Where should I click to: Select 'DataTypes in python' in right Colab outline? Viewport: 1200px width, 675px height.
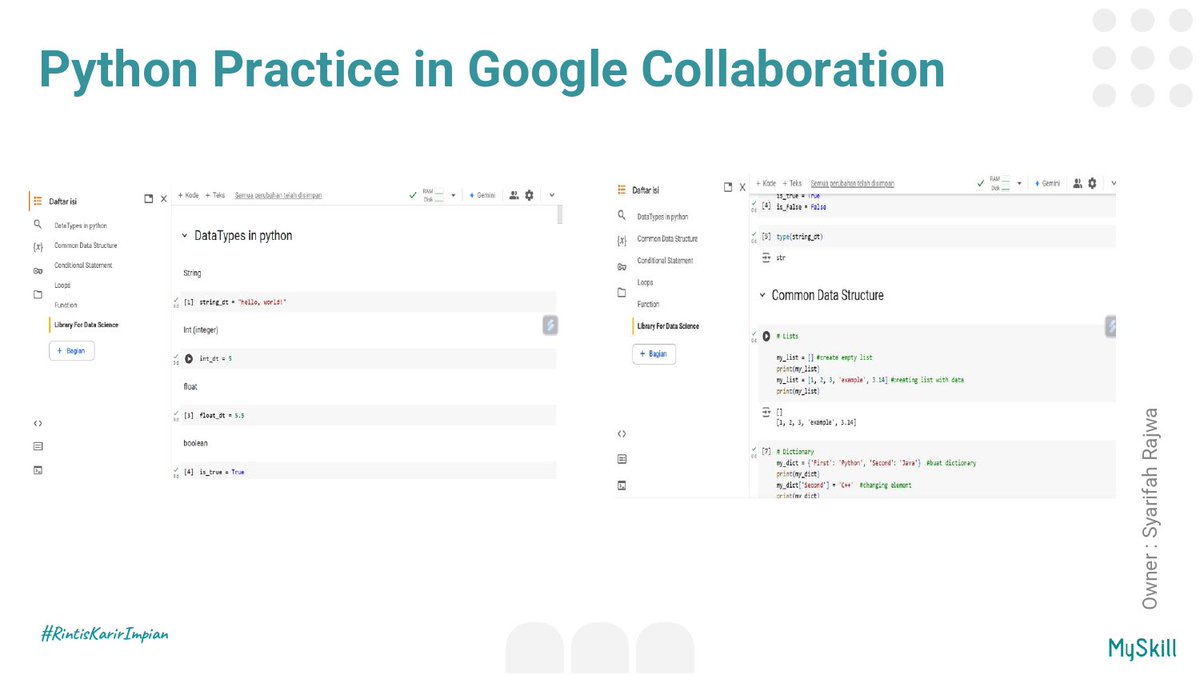pyautogui.click(x=663, y=216)
